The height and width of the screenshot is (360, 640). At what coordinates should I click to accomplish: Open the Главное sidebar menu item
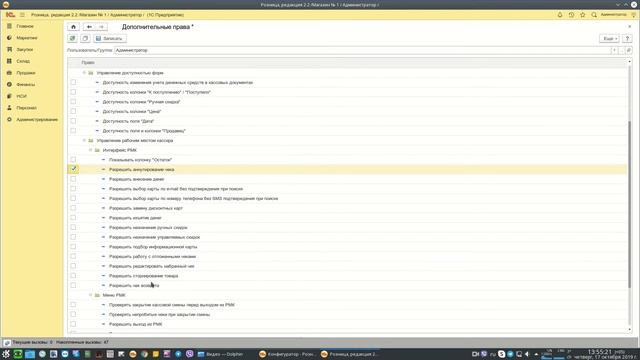point(25,26)
